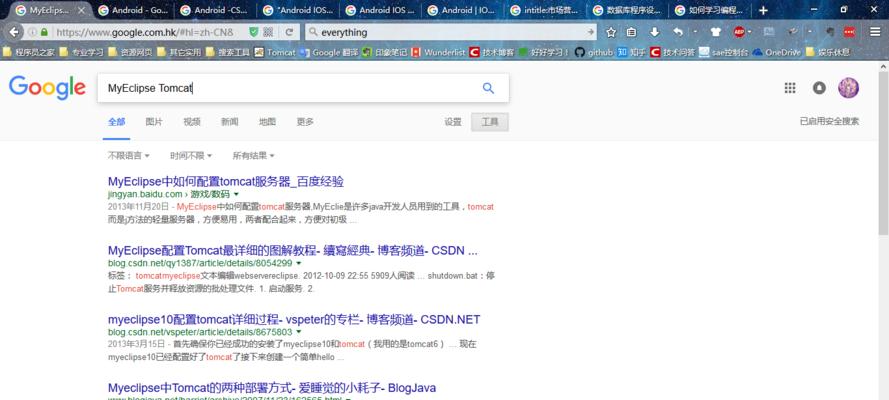
Task: Open the 不限语言 language filter dropdown
Action: tap(129, 155)
